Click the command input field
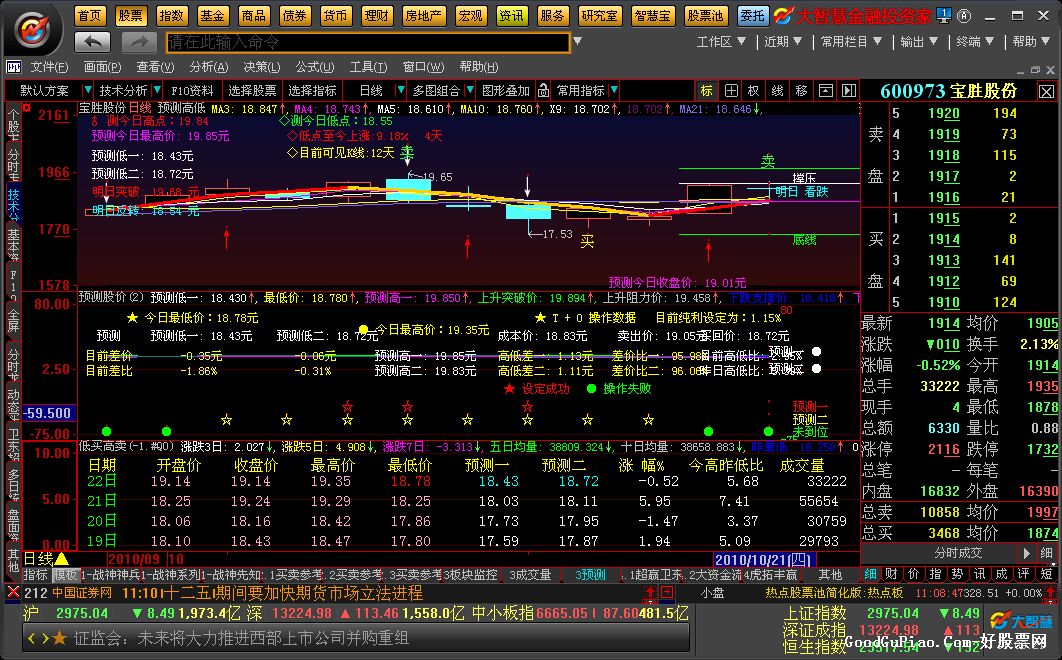Viewport: 1062px width, 660px height. coord(368,42)
